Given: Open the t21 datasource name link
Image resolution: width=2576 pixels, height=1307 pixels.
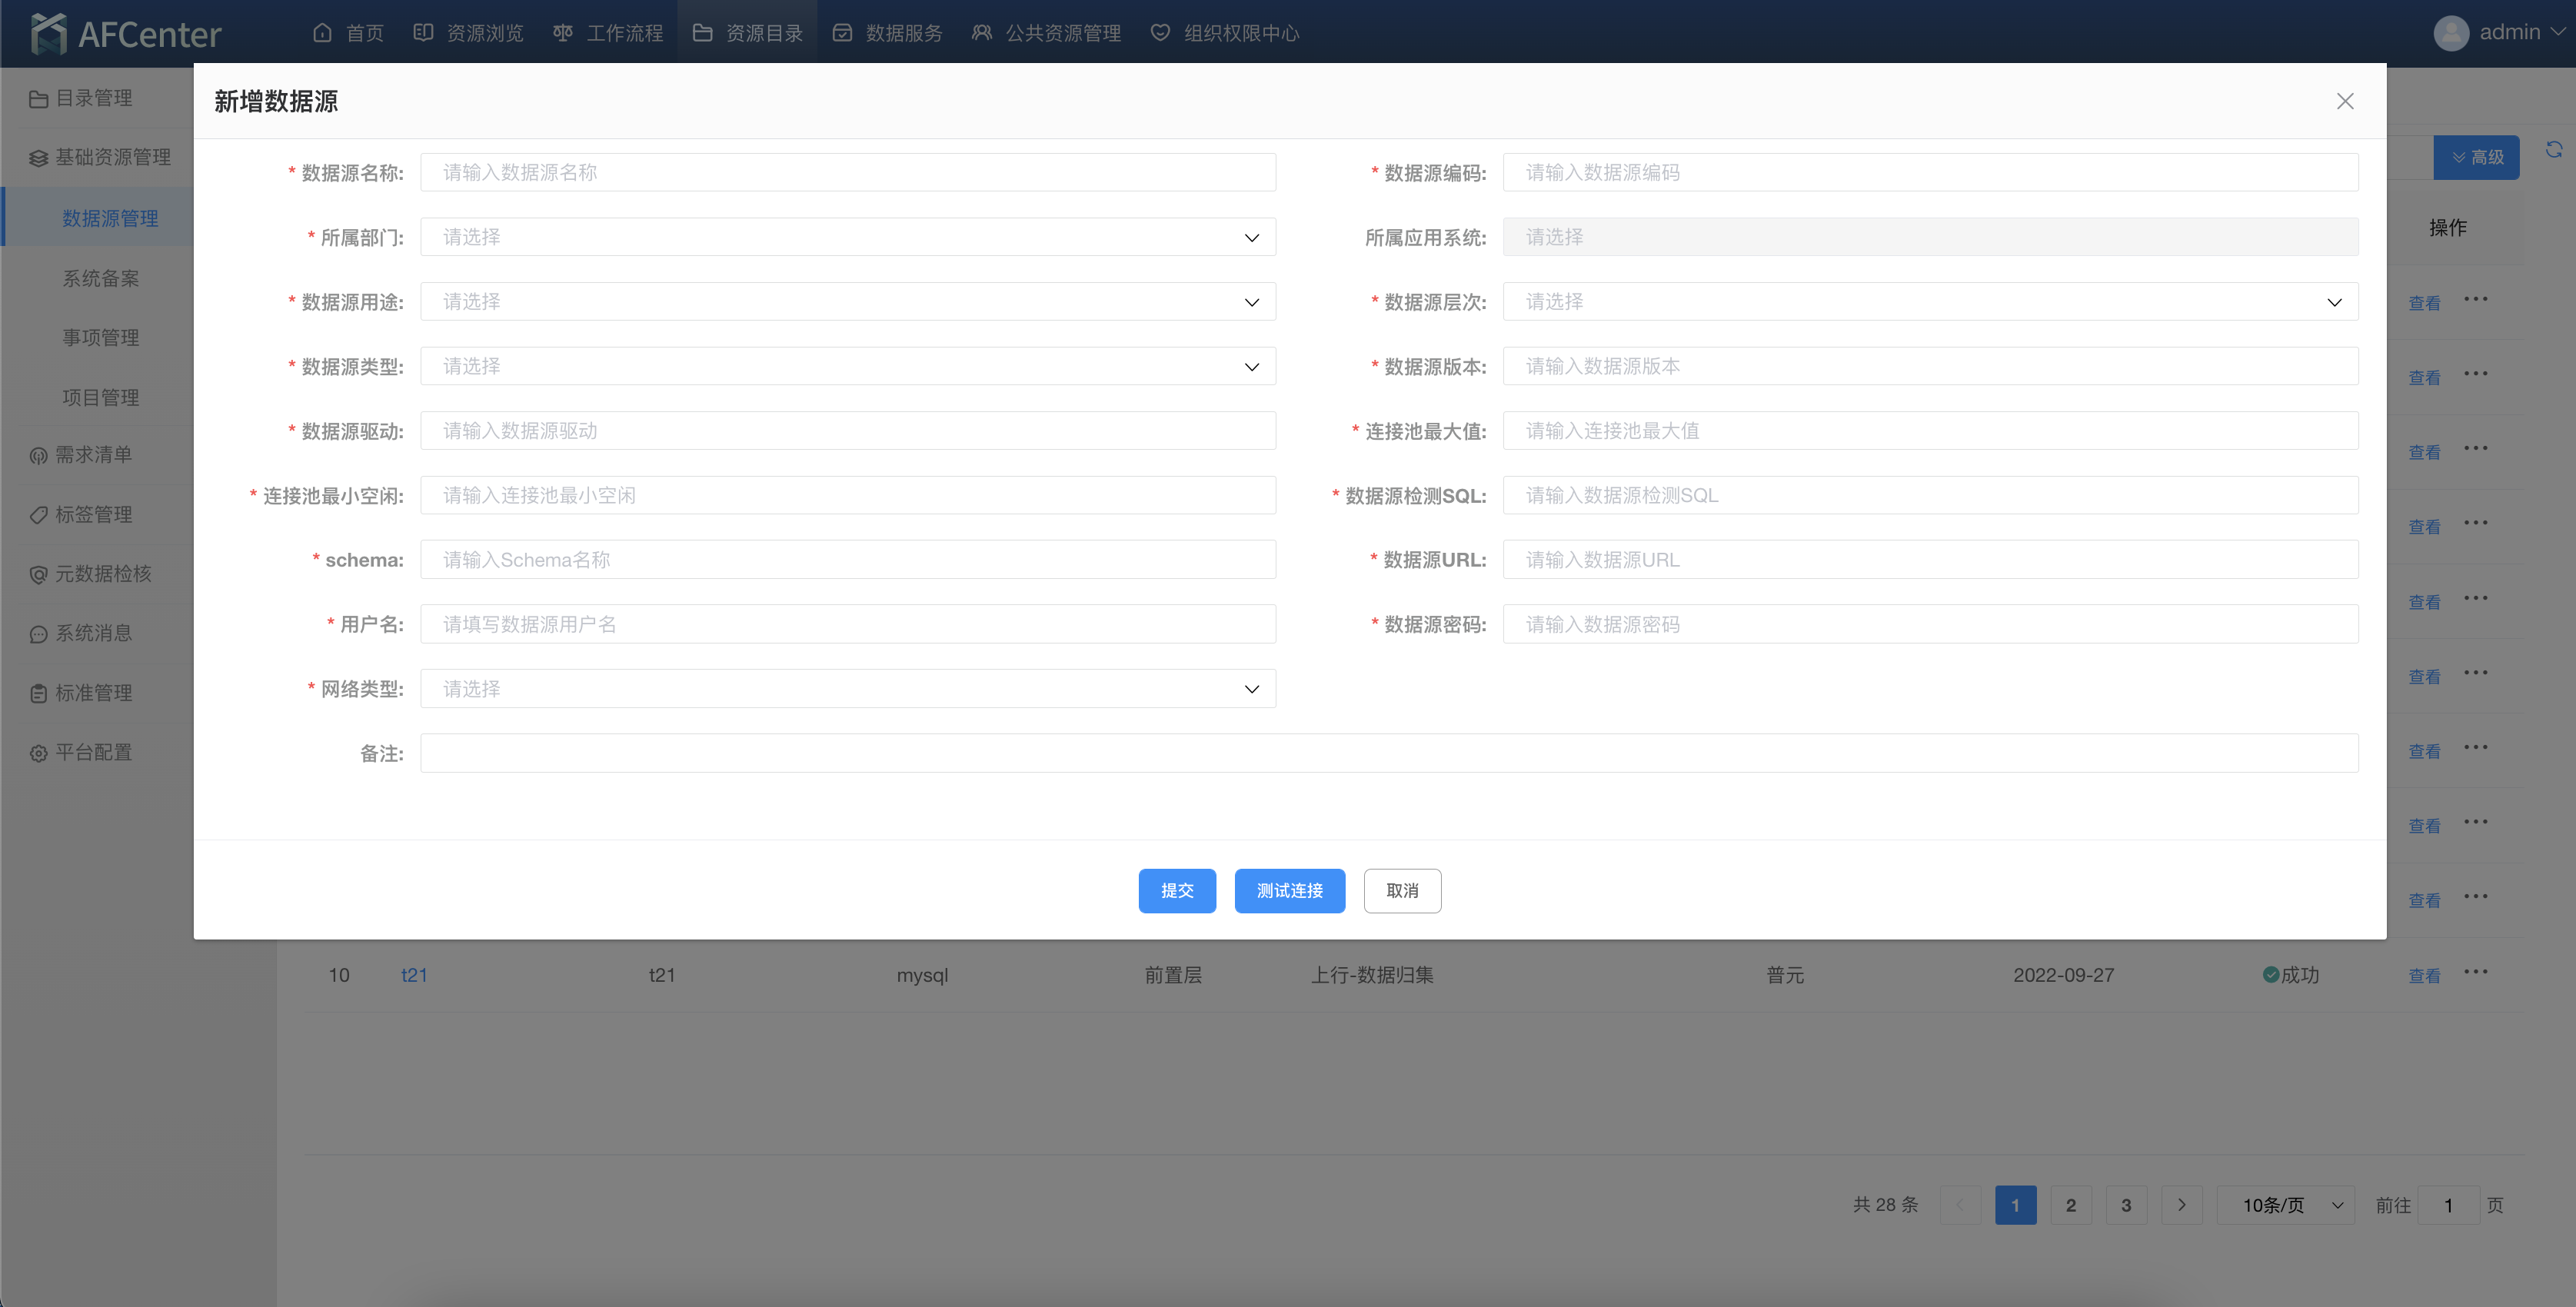Looking at the screenshot, I should click(x=414, y=975).
